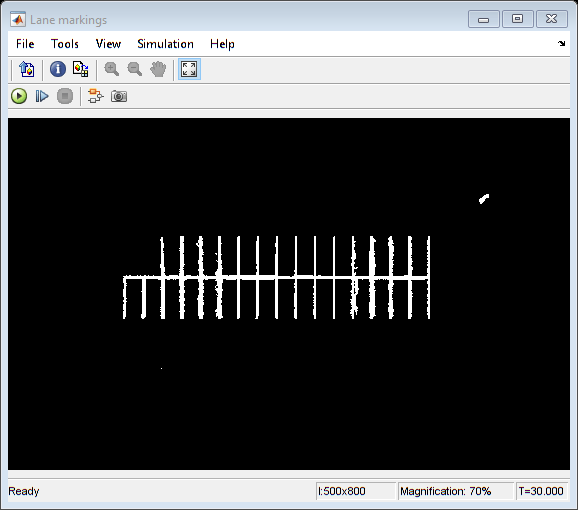
Task: Open the View menu
Action: coord(108,44)
